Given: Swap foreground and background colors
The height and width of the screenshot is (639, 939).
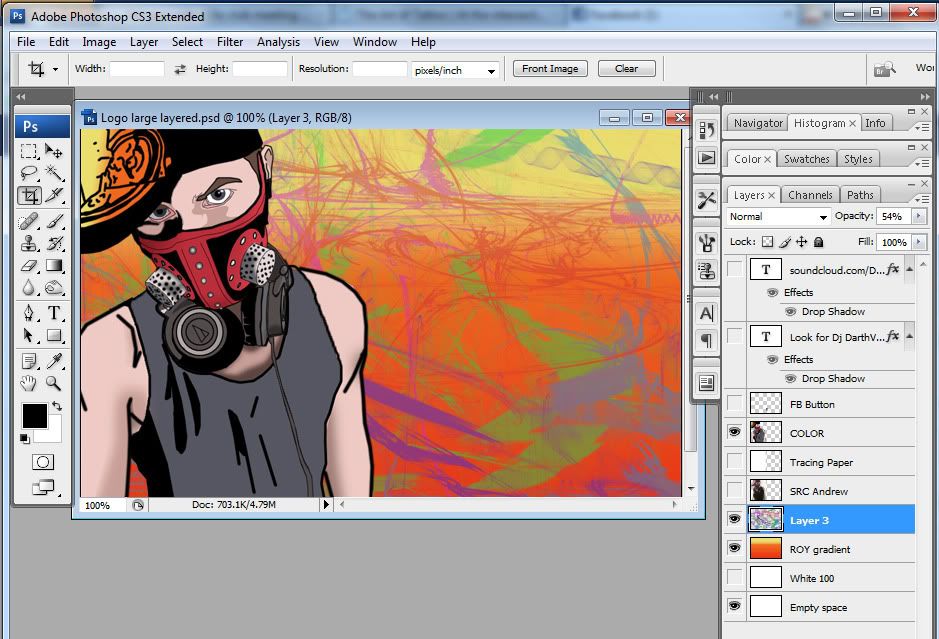Looking at the screenshot, I should pos(57,406).
